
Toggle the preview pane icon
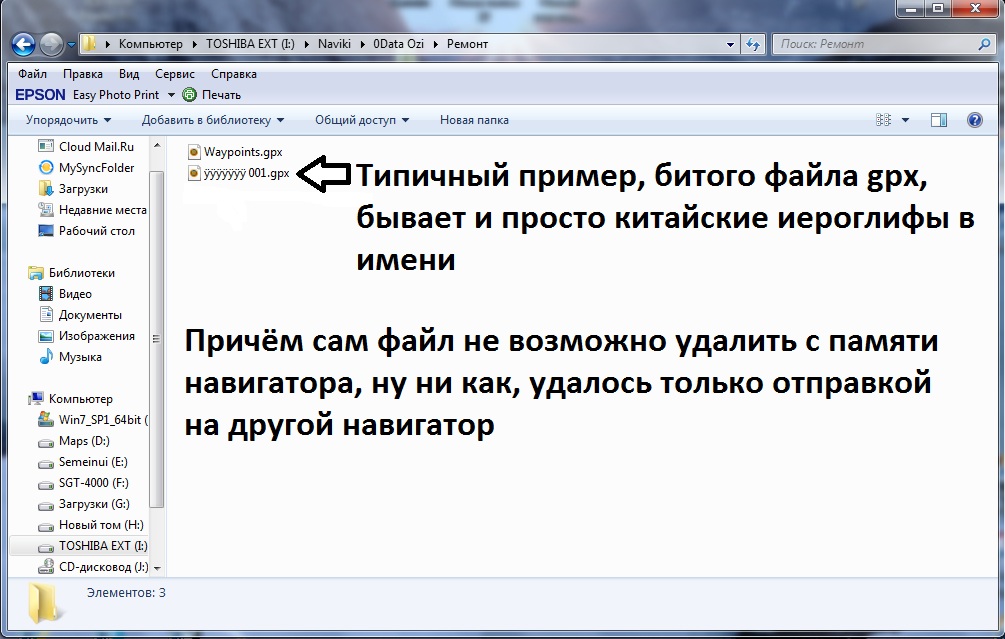939,120
